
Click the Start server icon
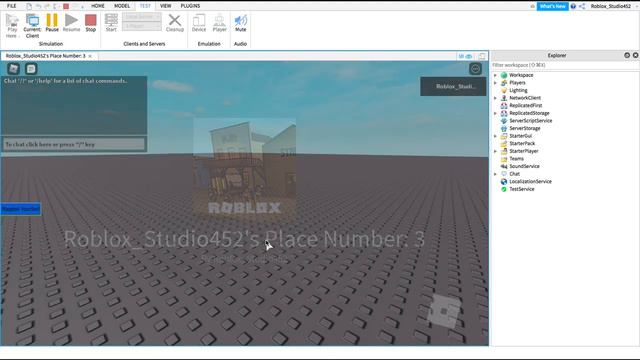click(111, 22)
